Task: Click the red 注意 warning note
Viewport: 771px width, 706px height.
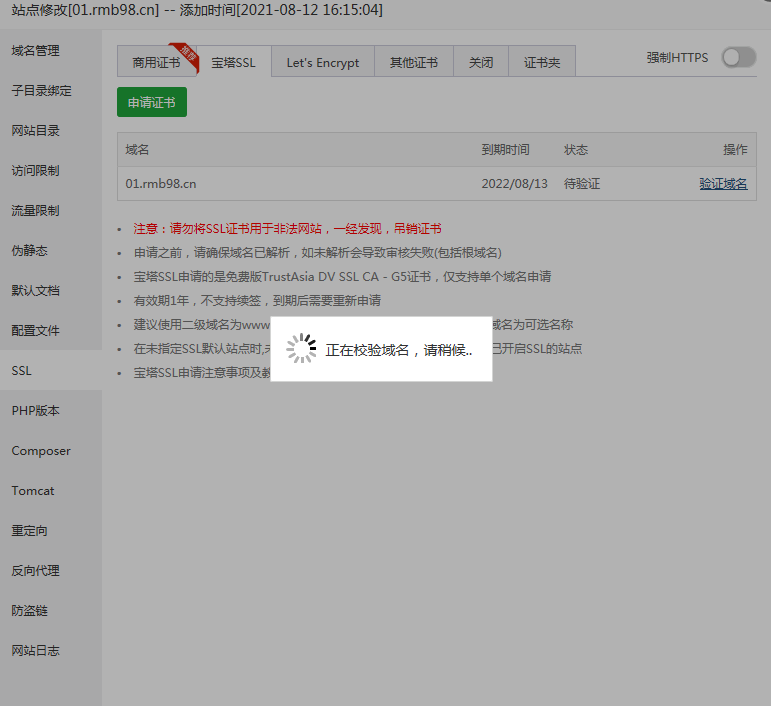Action: [287, 228]
